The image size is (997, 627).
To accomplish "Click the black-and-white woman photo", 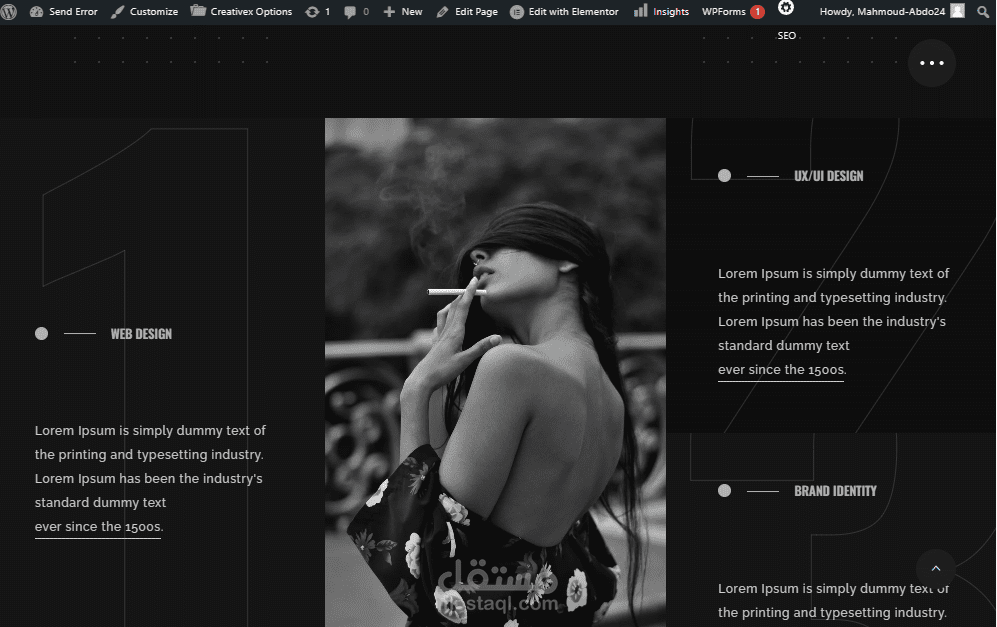I will click(x=495, y=372).
